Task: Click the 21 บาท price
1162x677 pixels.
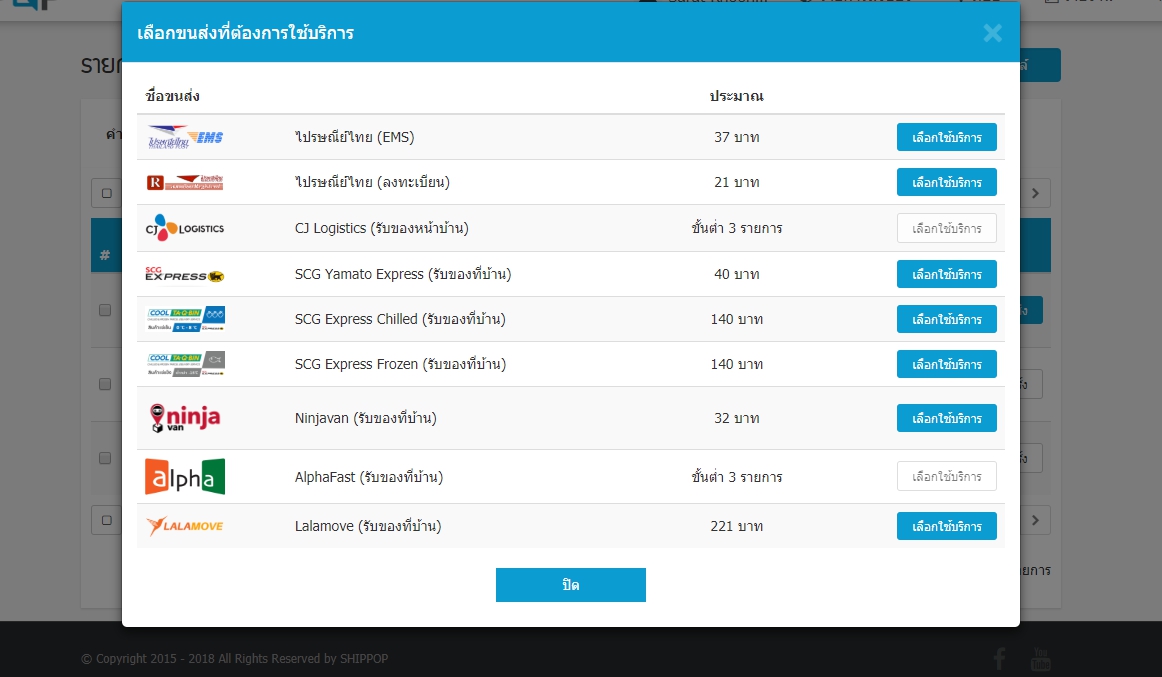Action: pos(737,182)
